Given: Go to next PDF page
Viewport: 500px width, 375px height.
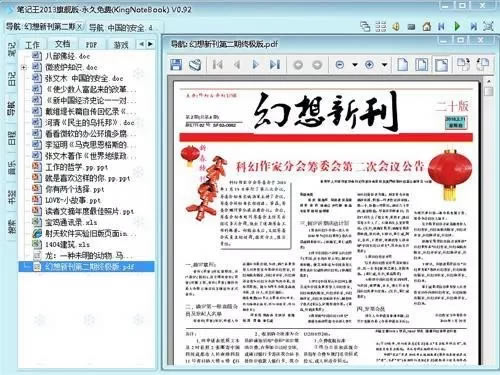Looking at the screenshot, I should pos(256,64).
